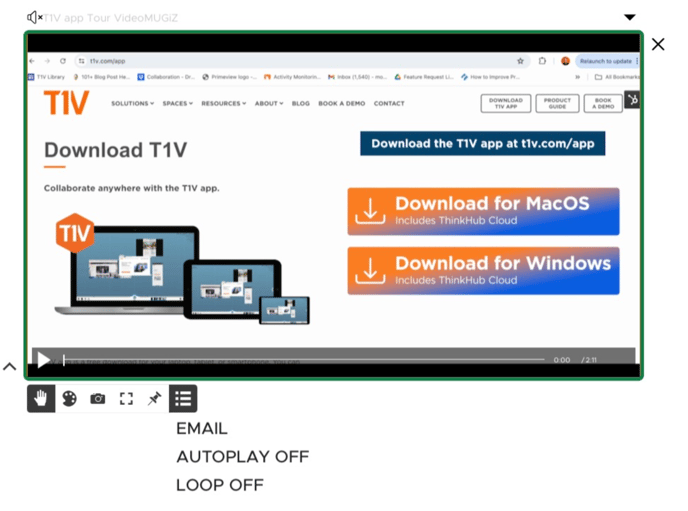688x511 pixels.
Task: Pin the video with the pushpin icon
Action: 154,399
